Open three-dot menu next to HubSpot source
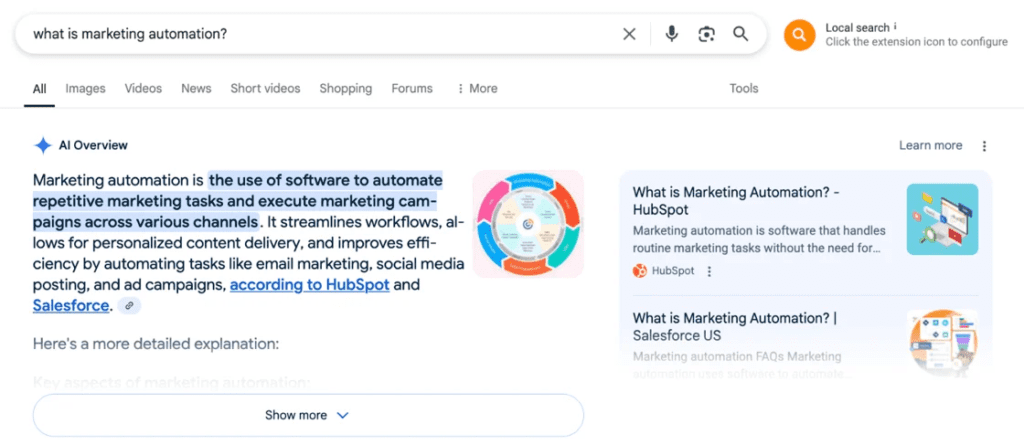 (709, 271)
